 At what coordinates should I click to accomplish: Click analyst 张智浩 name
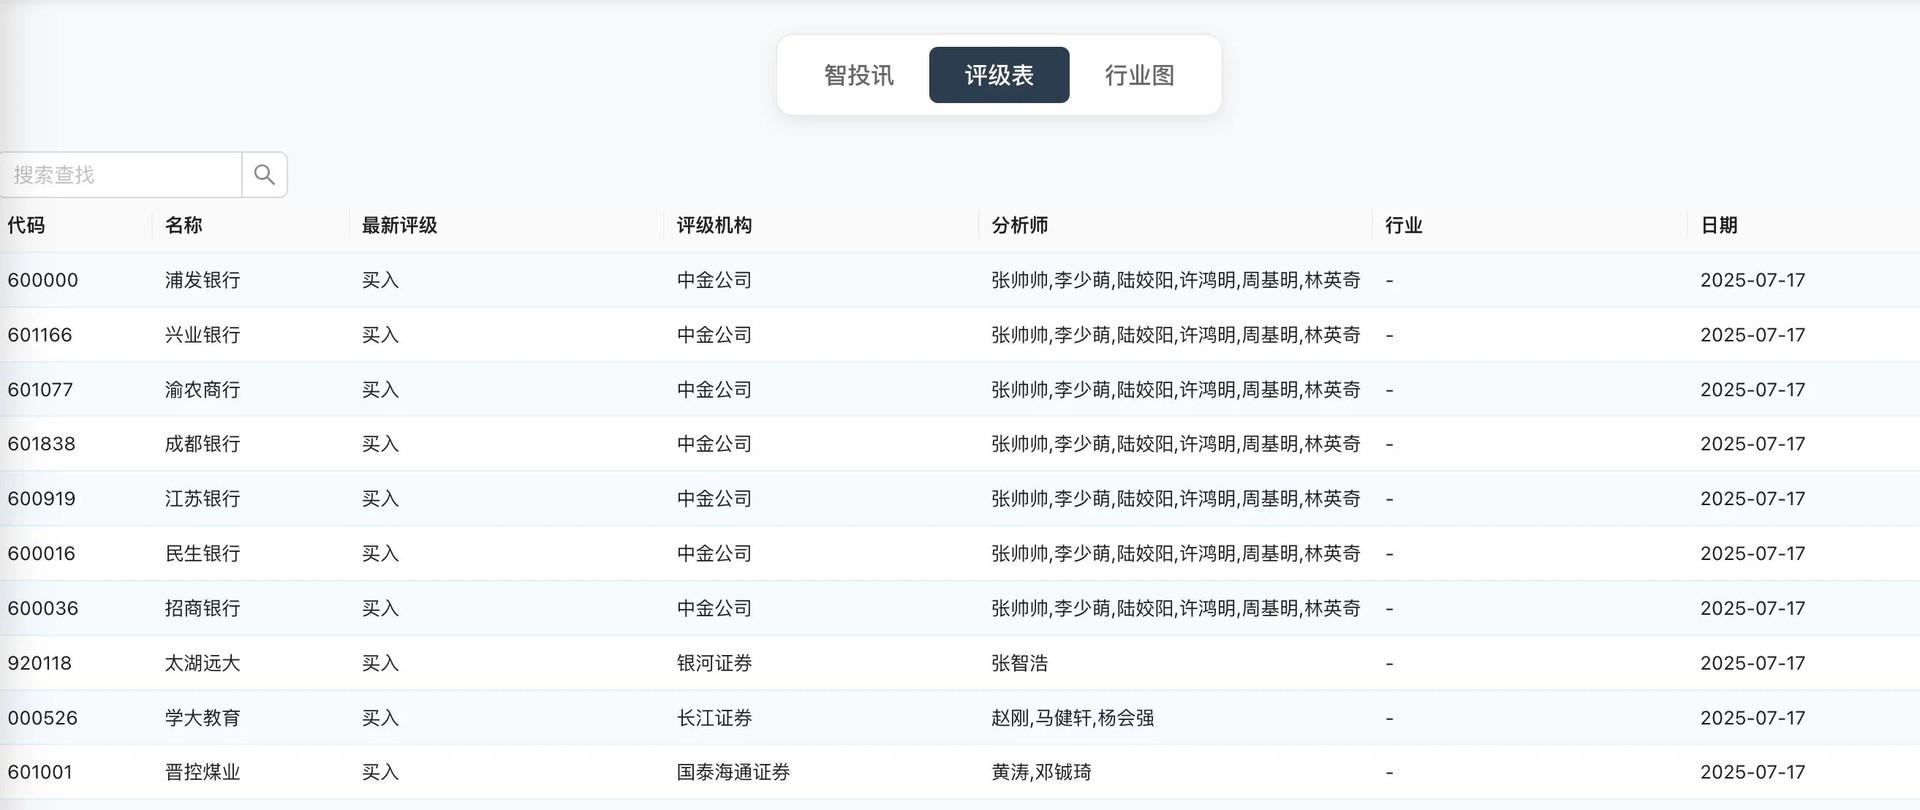tap(1019, 663)
